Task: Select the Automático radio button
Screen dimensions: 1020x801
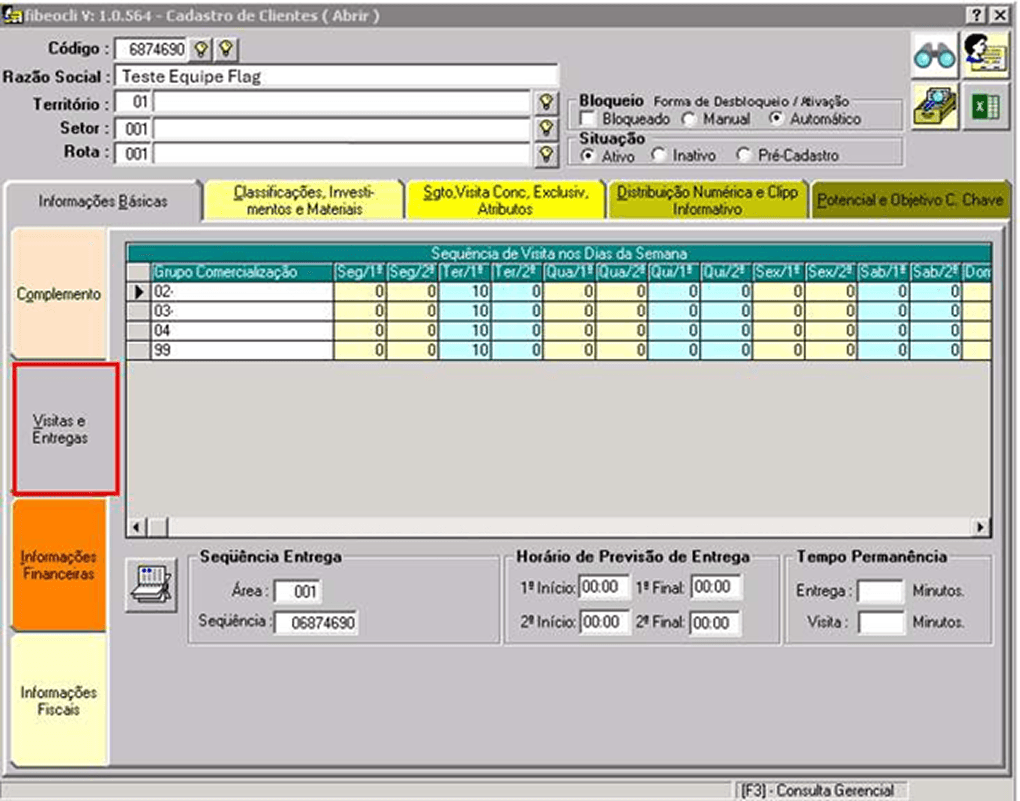Action: pos(775,118)
